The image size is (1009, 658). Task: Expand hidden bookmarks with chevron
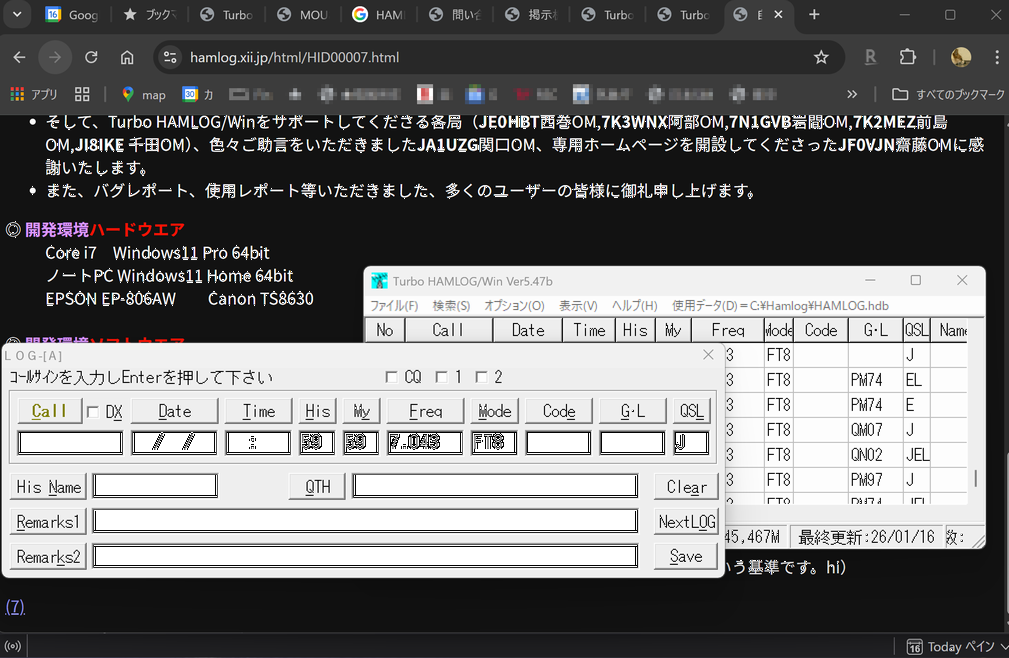click(852, 94)
